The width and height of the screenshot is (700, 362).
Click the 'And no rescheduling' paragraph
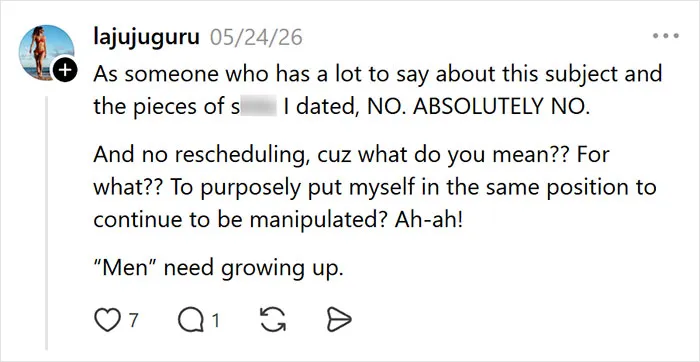click(x=375, y=187)
